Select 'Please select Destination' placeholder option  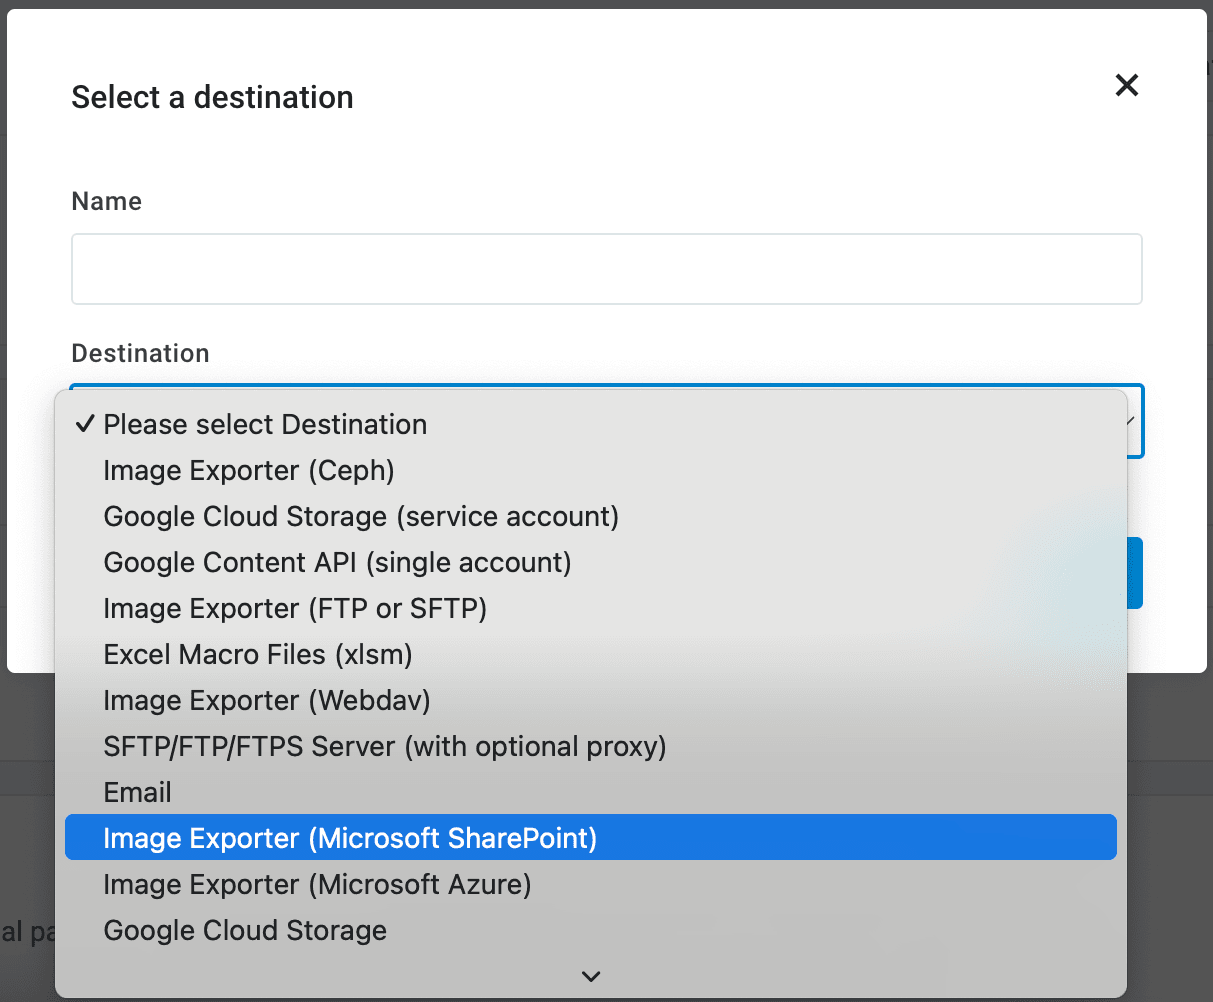point(265,424)
